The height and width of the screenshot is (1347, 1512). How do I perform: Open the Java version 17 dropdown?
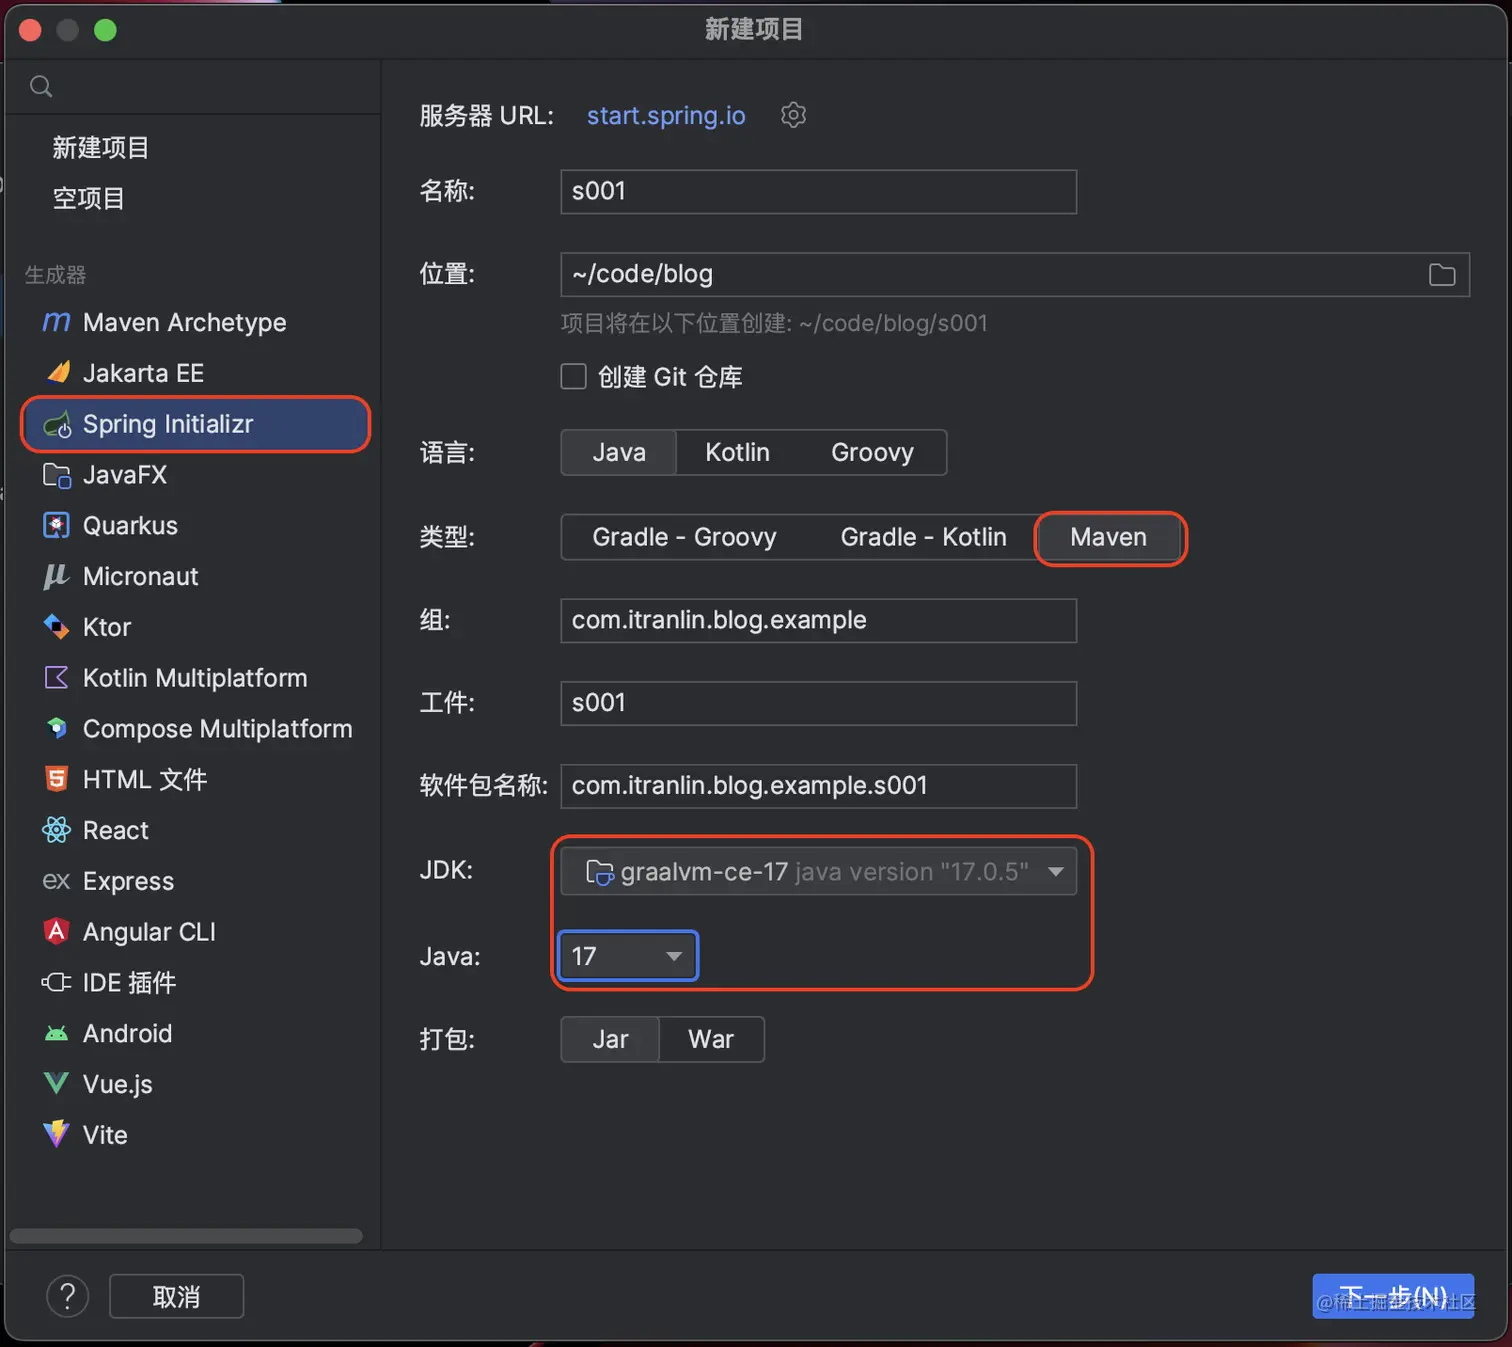pyautogui.click(x=628, y=956)
